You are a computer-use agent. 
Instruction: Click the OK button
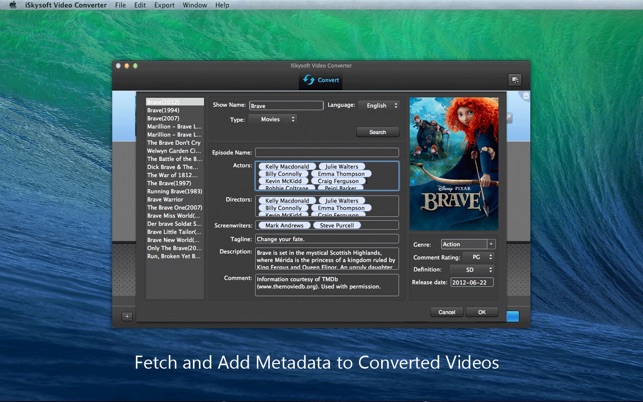[x=482, y=312]
